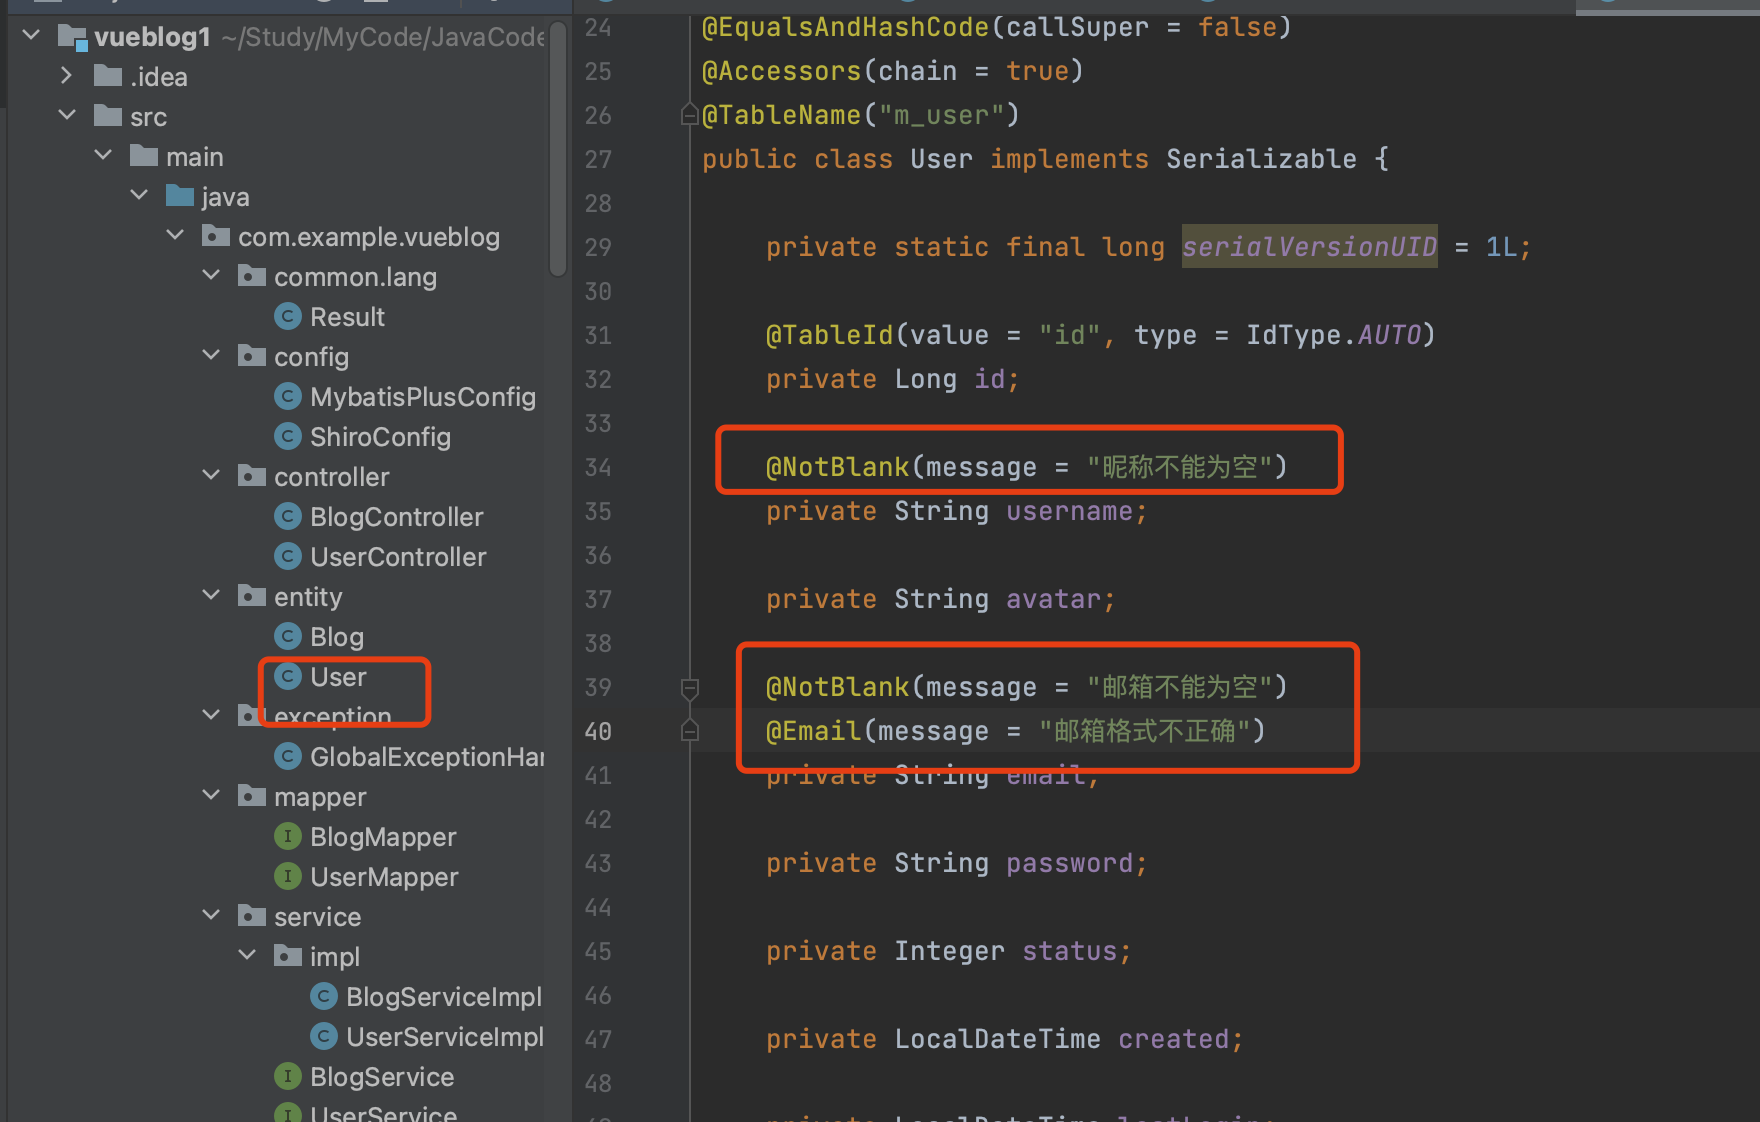Viewport: 1760px width, 1122px height.
Task: Click the GlobalExceptionHandler class icon
Action: (288, 757)
